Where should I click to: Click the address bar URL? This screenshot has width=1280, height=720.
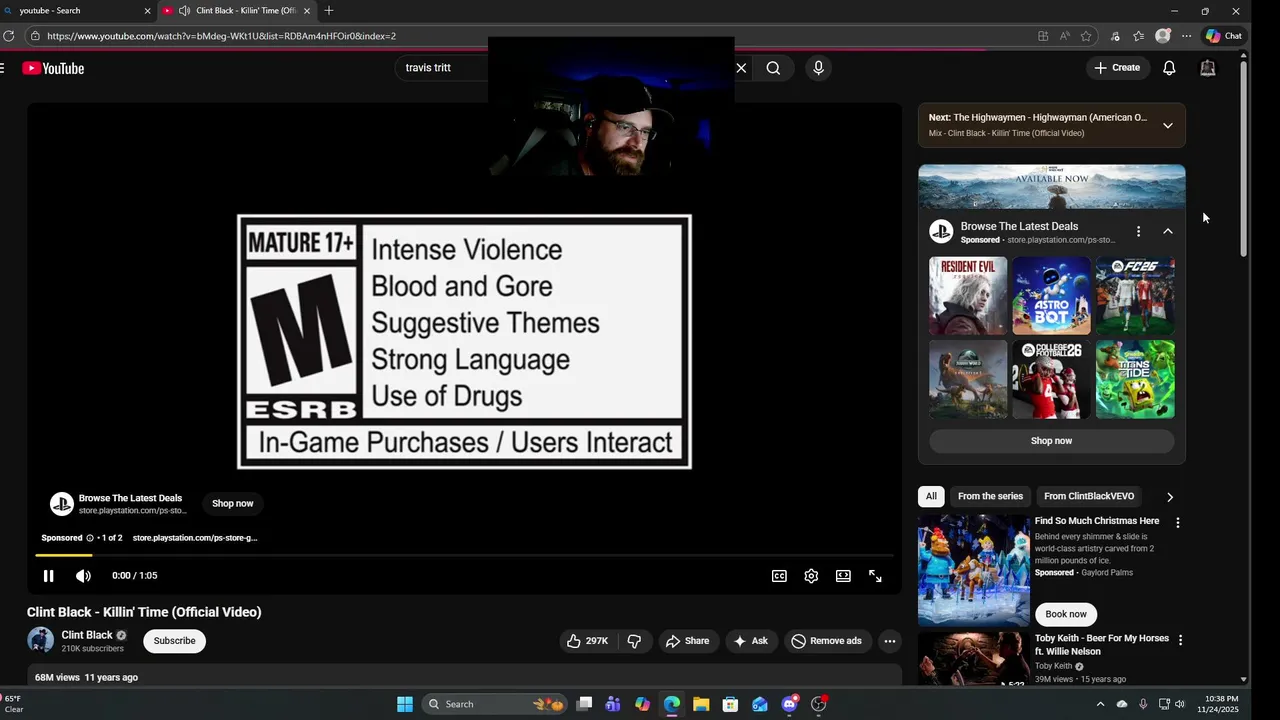click(x=221, y=36)
